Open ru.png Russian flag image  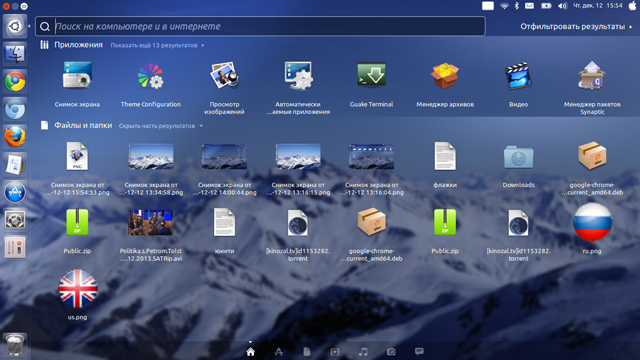(592, 222)
